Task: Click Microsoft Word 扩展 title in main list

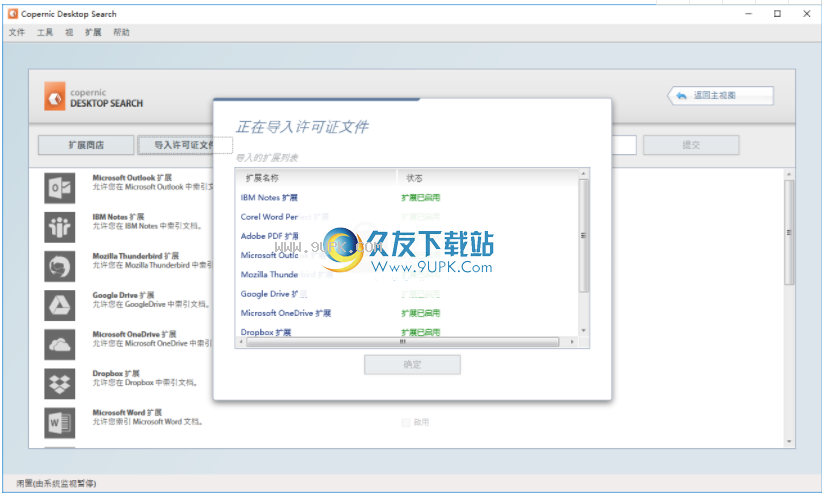Action: click(x=127, y=412)
